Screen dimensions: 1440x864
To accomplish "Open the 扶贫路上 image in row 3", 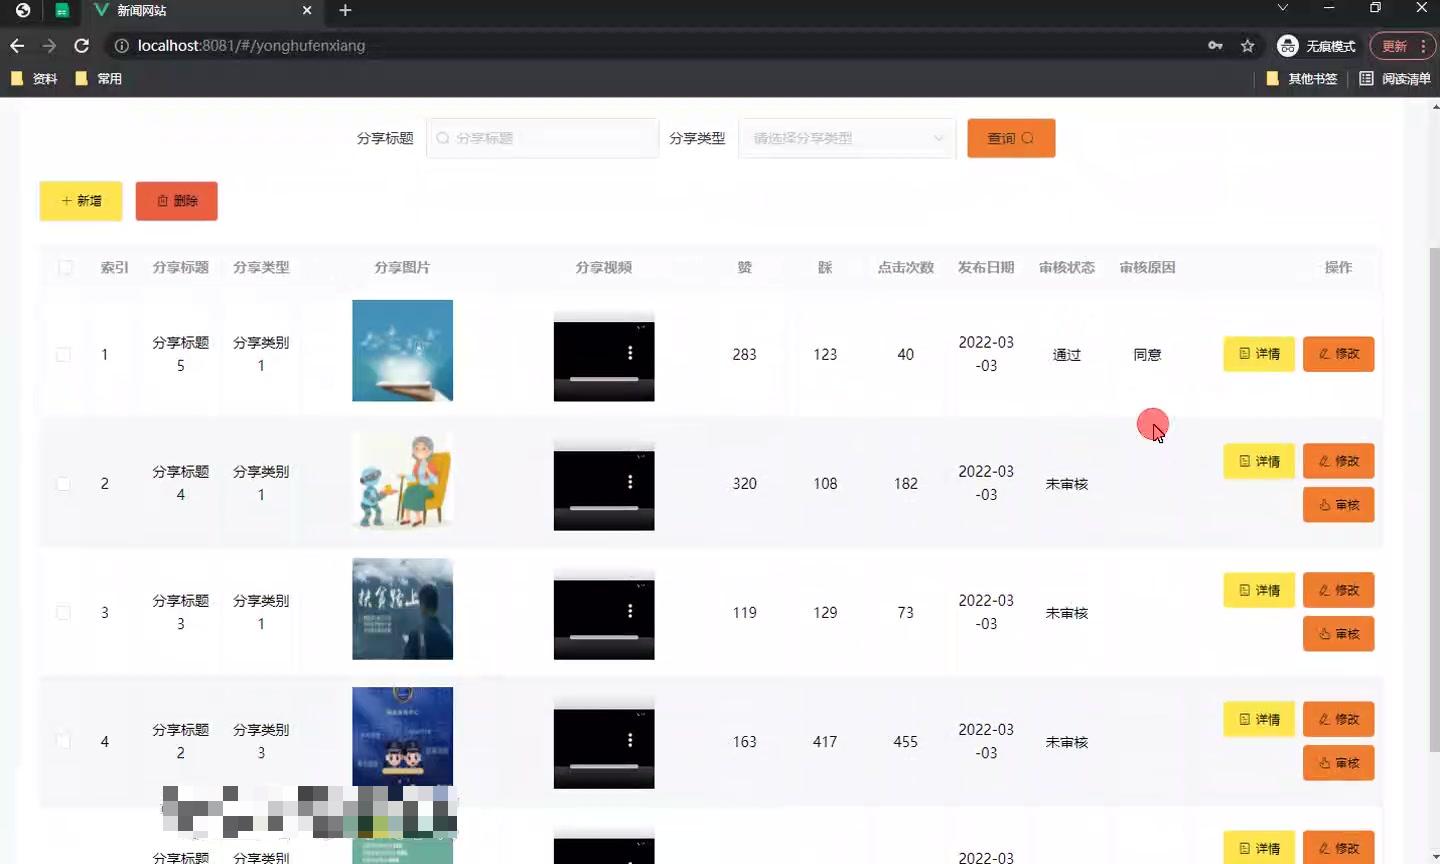I will pyautogui.click(x=402, y=609).
